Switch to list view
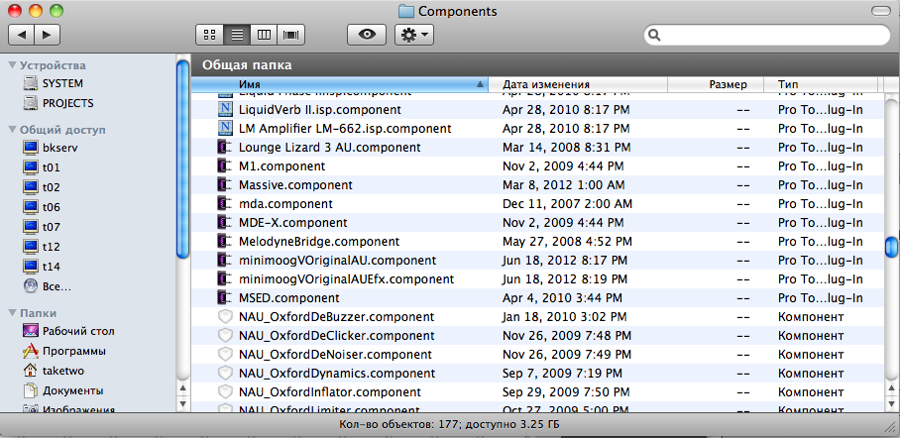Viewport: 900px width, 438px height. pyautogui.click(x=237, y=35)
